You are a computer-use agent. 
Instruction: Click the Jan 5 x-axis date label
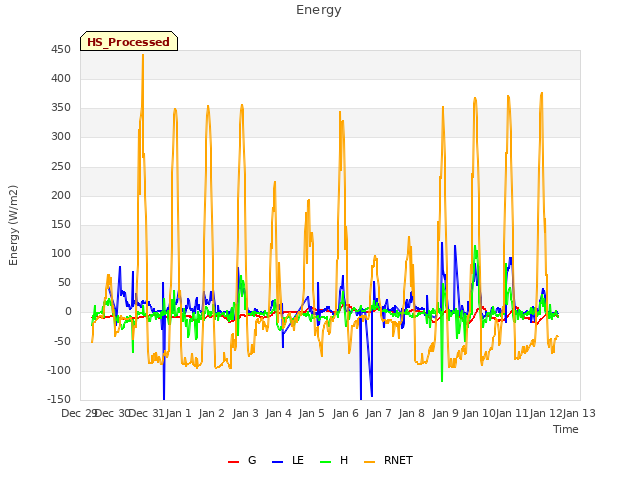point(312,413)
